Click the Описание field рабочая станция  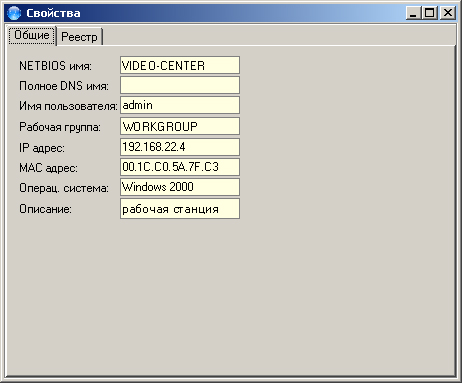pyautogui.click(x=180, y=209)
